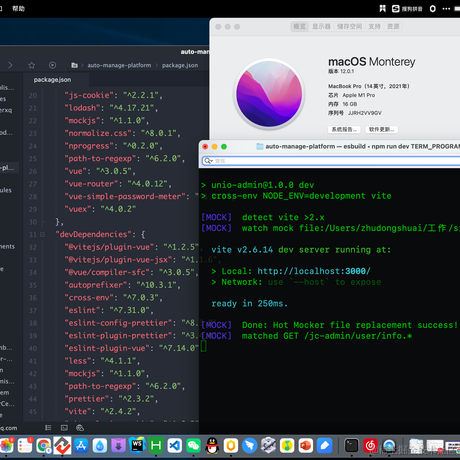Click the 软件更新... button in About This Mac
The height and width of the screenshot is (460, 460).
pos(381,129)
